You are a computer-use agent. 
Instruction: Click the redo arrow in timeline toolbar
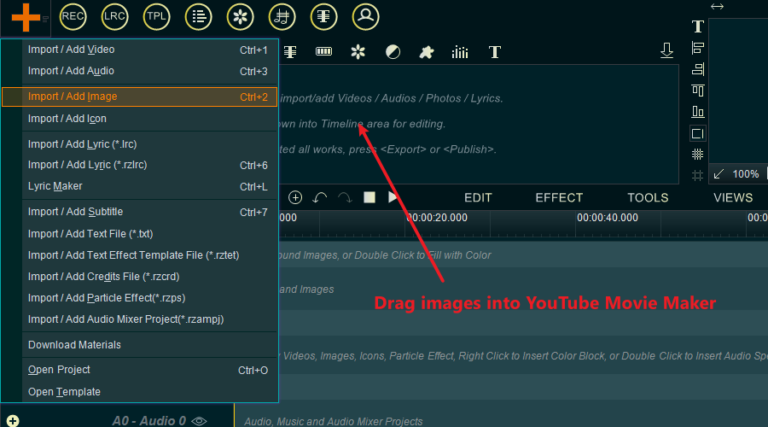tap(344, 198)
